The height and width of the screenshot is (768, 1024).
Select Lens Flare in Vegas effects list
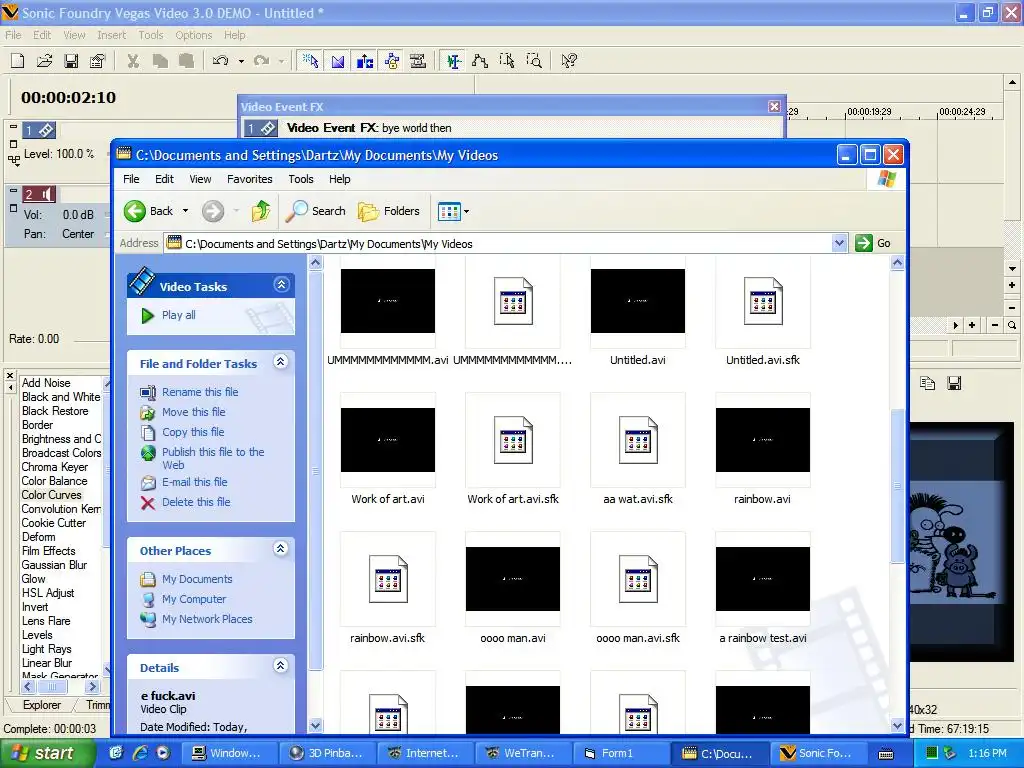pyautogui.click(x=46, y=621)
